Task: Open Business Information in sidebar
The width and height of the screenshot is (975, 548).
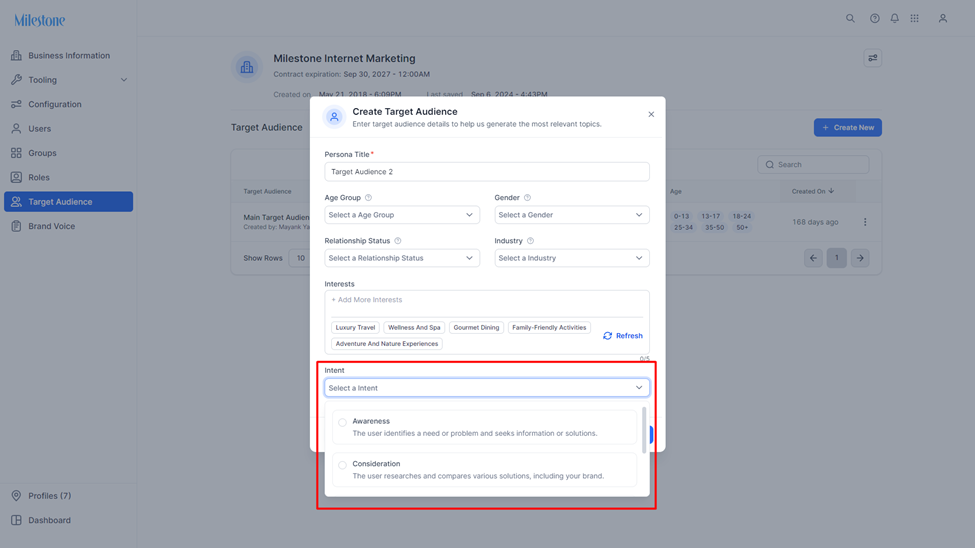Action: 68,55
